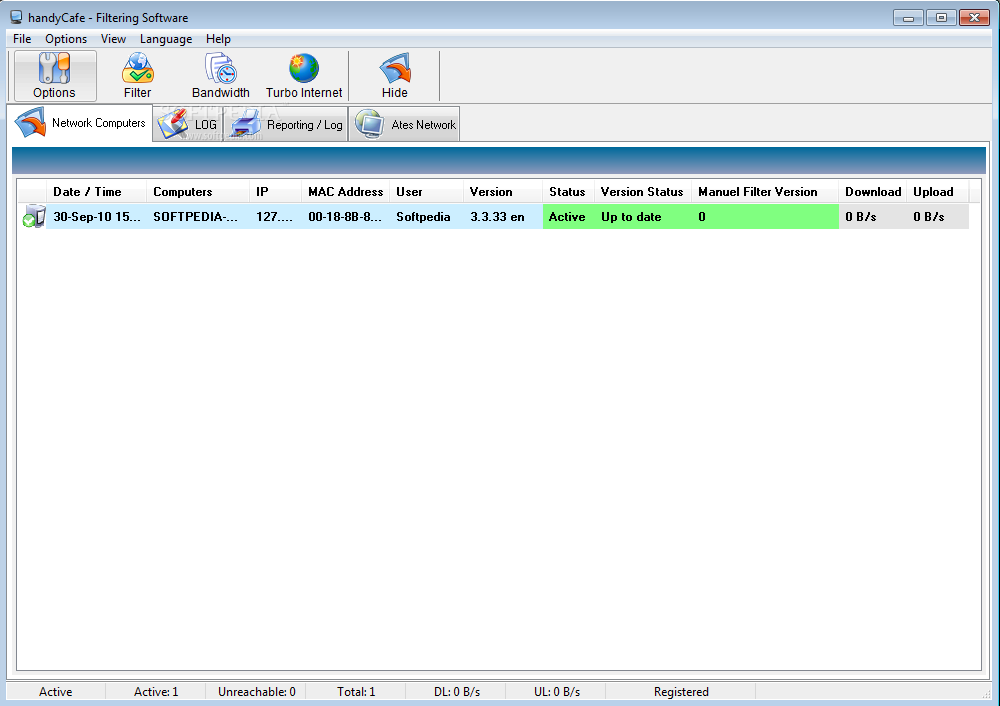Sort by the Download column header
The height and width of the screenshot is (706, 1000).
[872, 191]
